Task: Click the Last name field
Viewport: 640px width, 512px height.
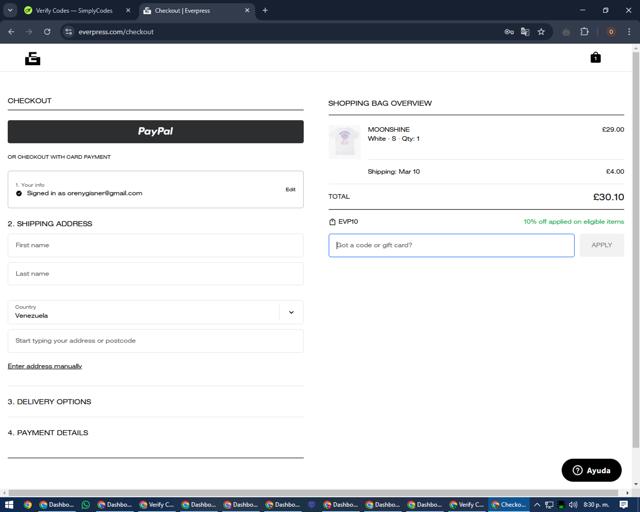Action: pos(156,274)
